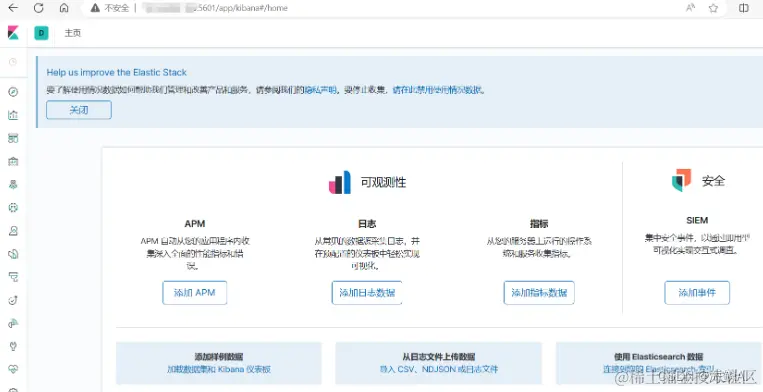Click the 日志 section title
Image resolution: width=763 pixels, height=392 pixels.
pyautogui.click(x=367, y=224)
